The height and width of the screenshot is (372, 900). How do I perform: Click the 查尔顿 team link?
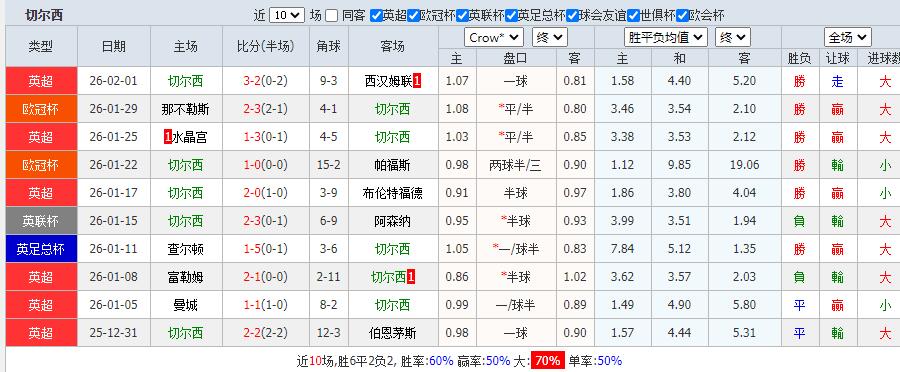click(x=185, y=249)
